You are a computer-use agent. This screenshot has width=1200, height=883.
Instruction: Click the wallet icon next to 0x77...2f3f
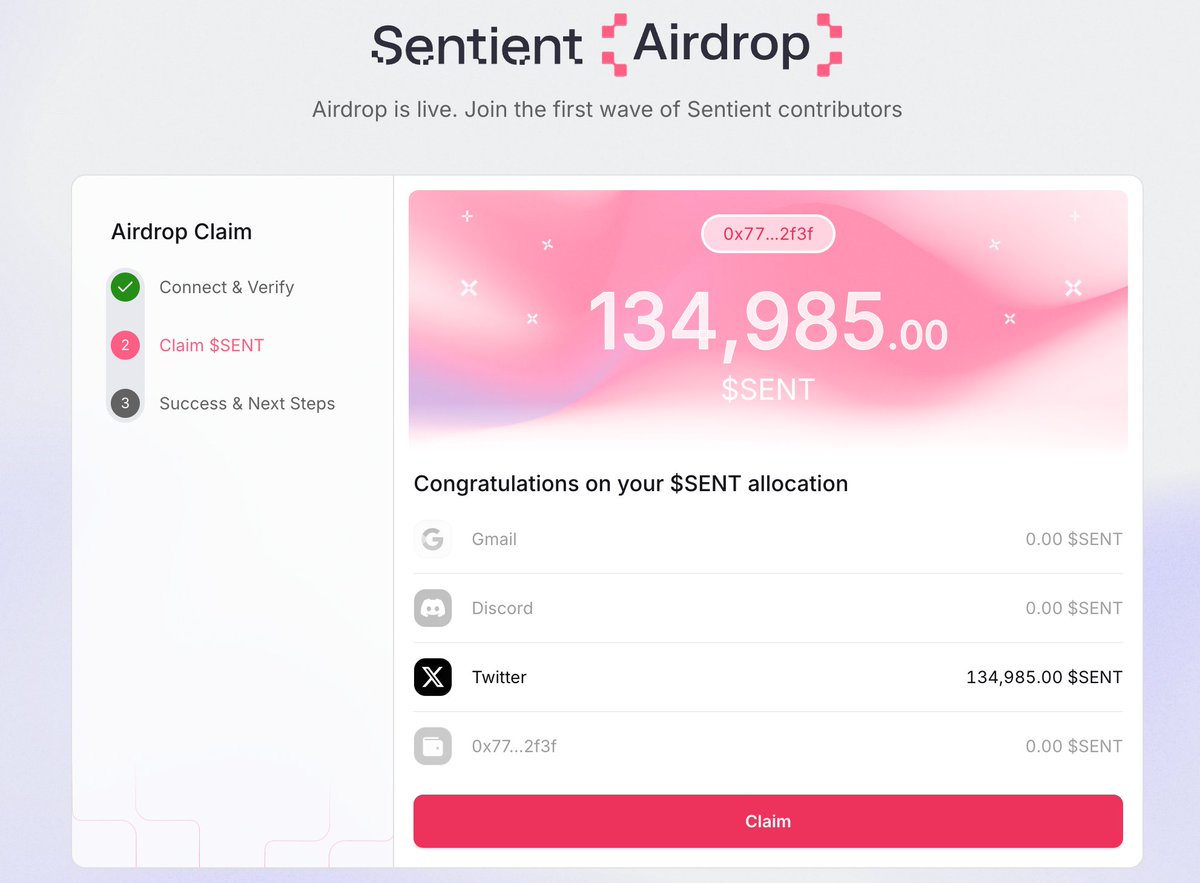pyautogui.click(x=432, y=746)
